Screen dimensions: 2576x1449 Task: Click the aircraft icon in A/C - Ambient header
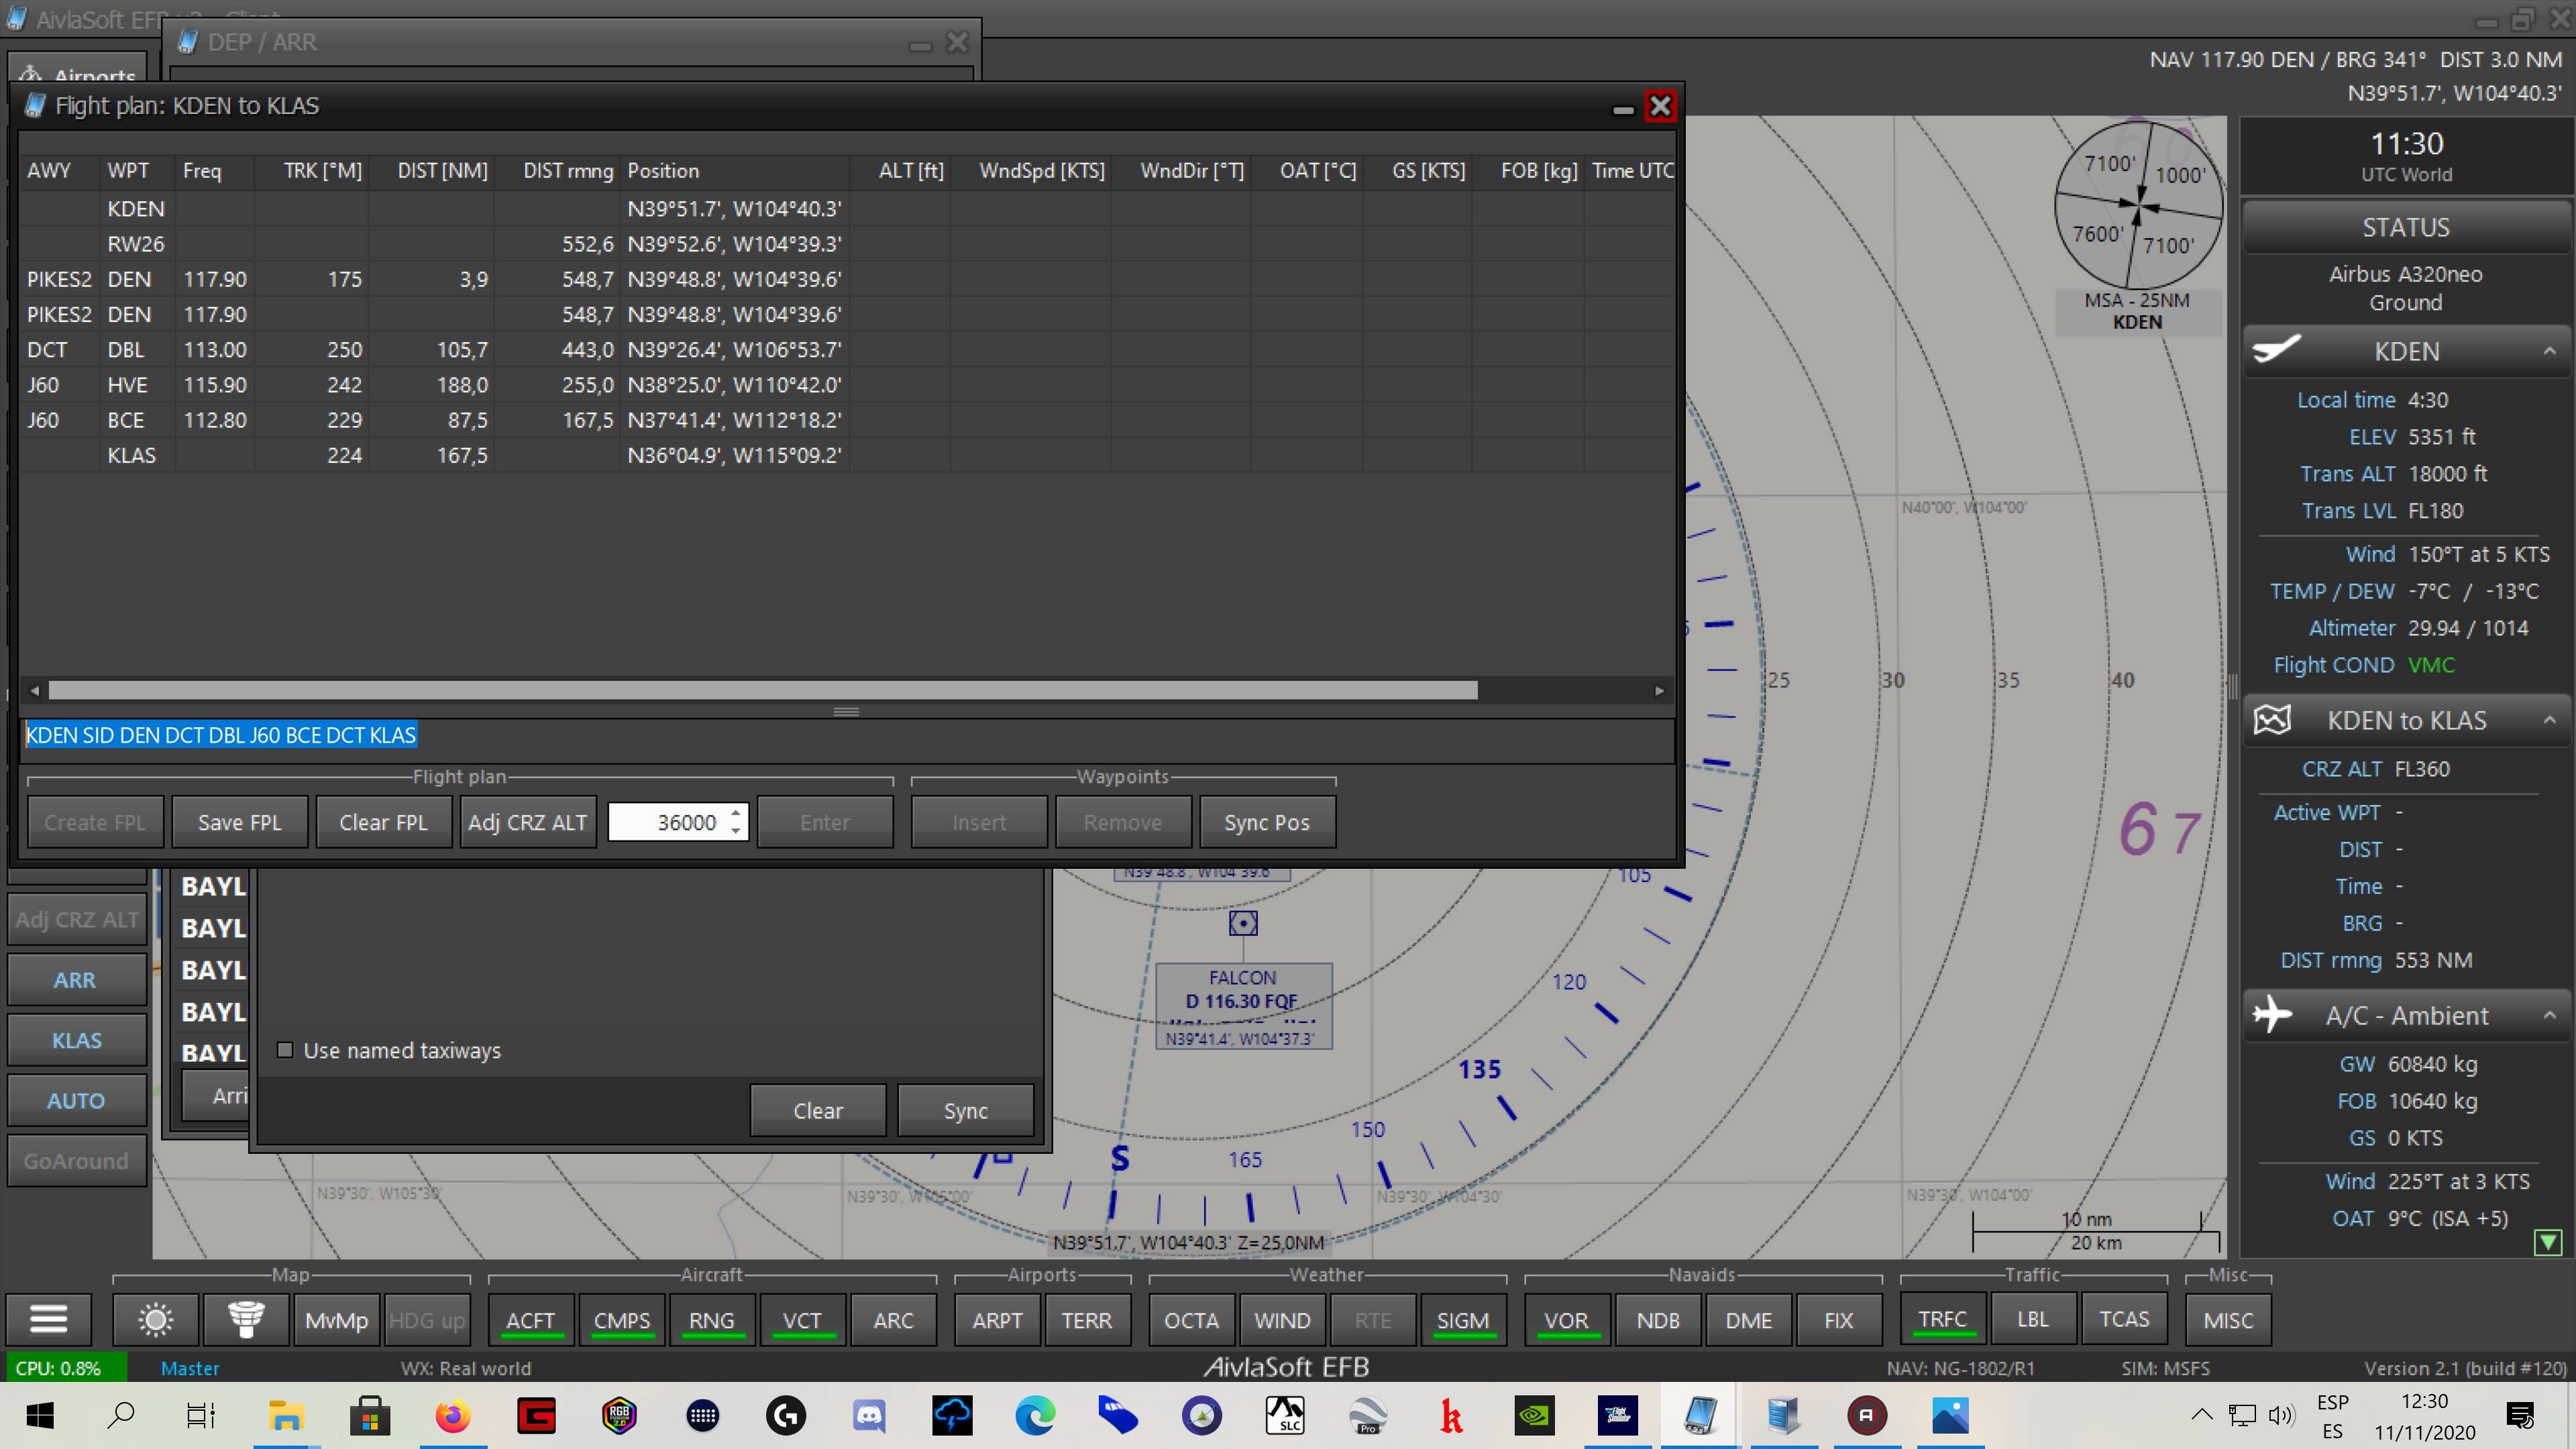click(2272, 1015)
